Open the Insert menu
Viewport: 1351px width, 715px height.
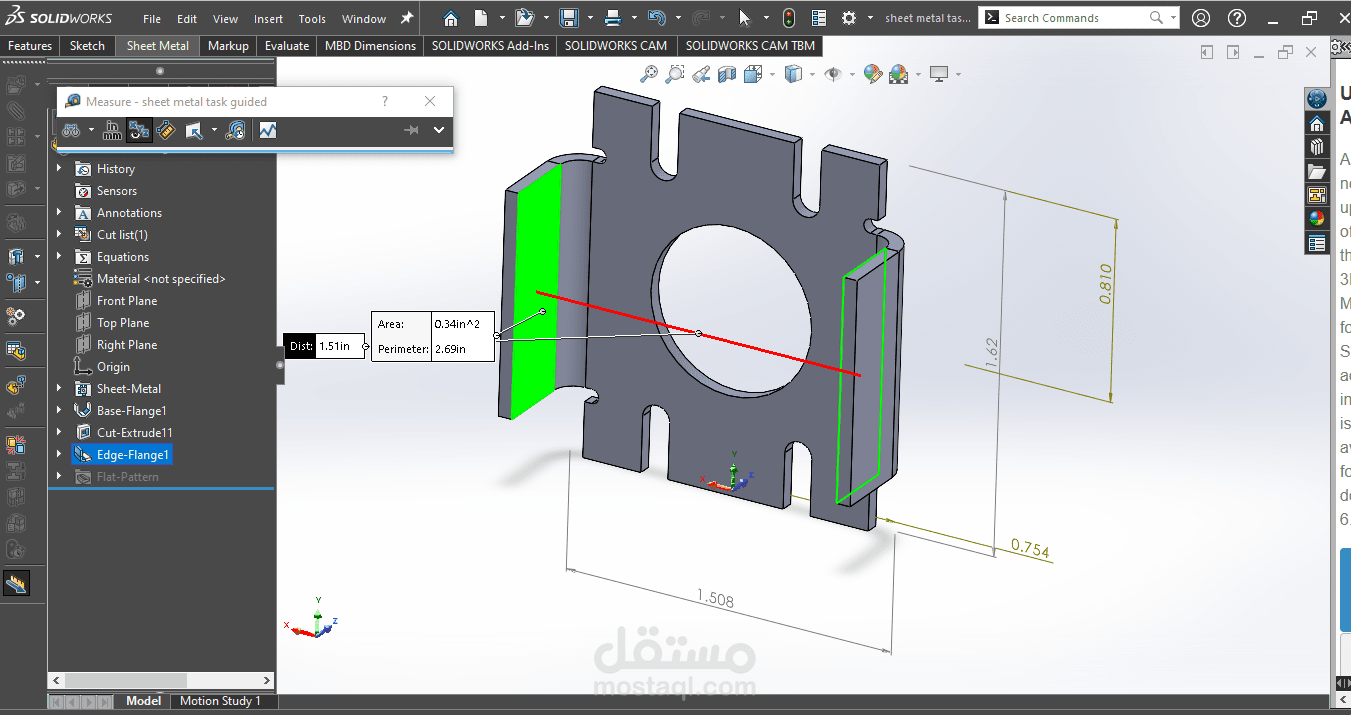point(268,19)
